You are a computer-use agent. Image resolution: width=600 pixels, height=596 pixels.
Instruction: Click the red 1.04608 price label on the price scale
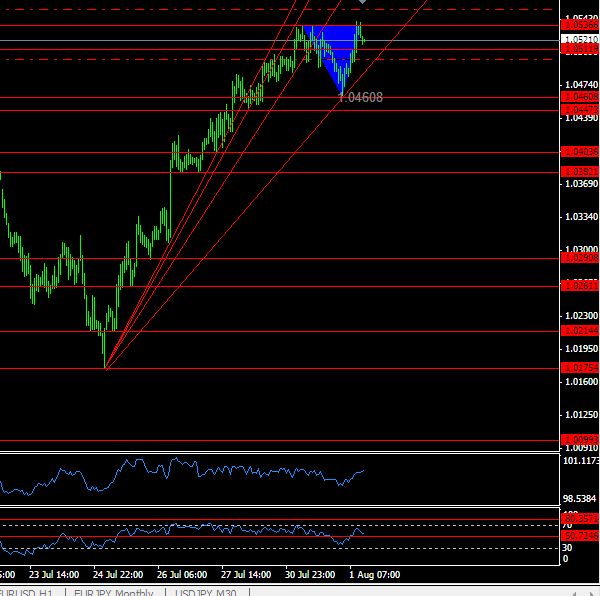pyautogui.click(x=580, y=96)
